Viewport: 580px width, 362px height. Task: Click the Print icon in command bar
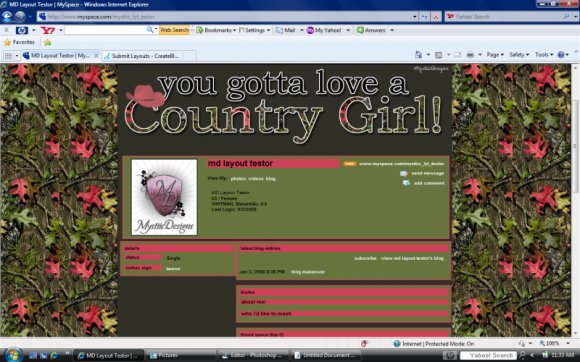tap(470, 55)
